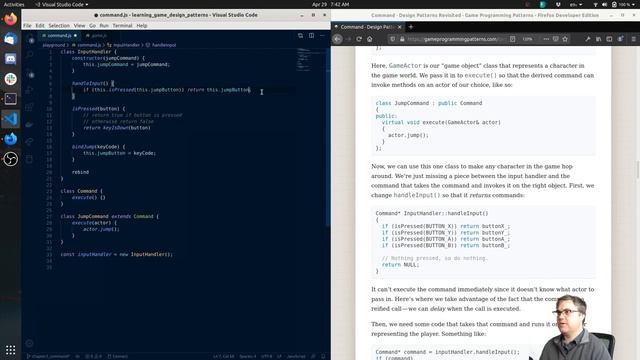Split the VS Code editor to the right
The image size is (640, 360).
(311, 36)
